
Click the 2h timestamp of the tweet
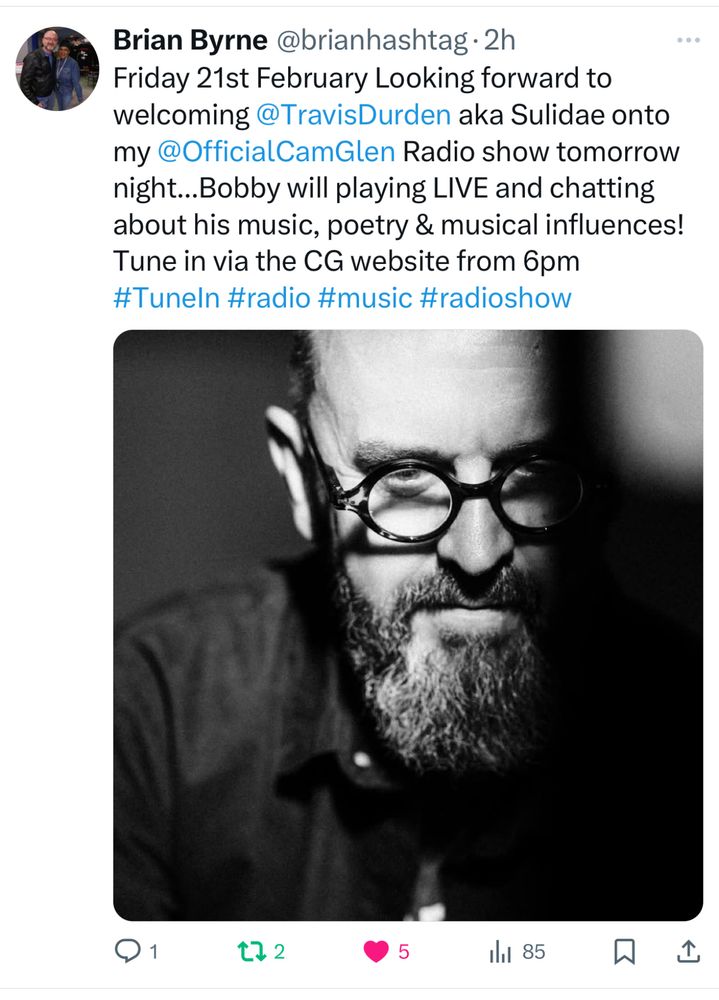coord(499,40)
